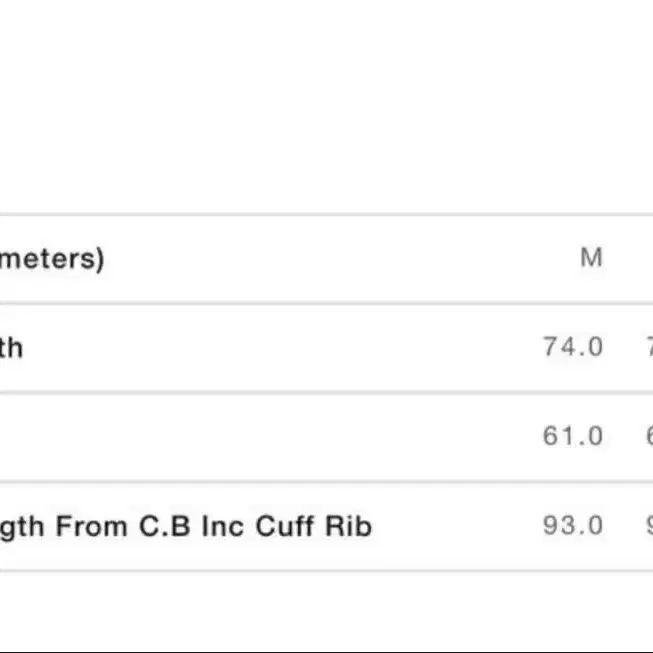Click the cut-off "gth" text in last row
Viewport: 653px width, 653px height.
[x=22, y=527]
